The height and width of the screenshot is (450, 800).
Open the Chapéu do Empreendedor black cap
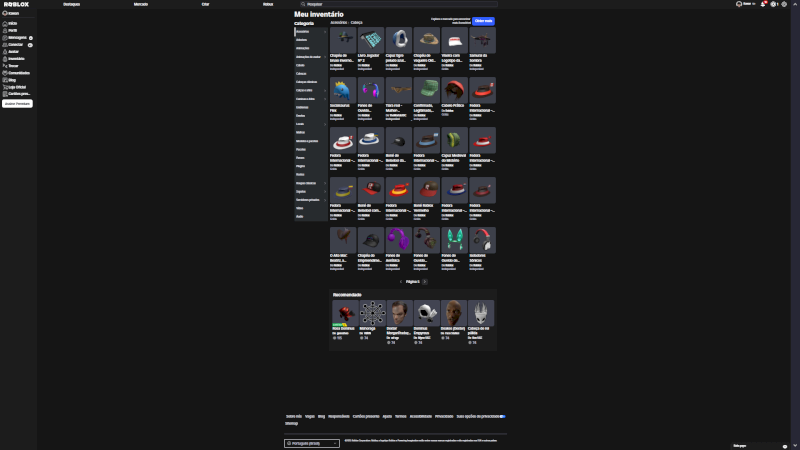pos(371,240)
